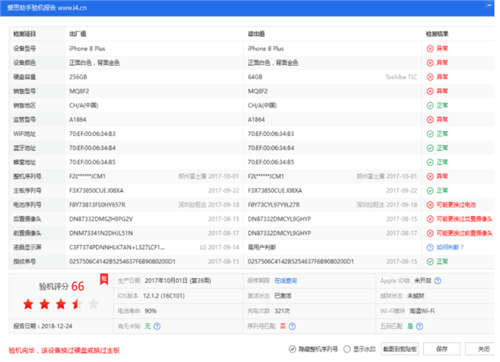The height and width of the screenshot is (362, 500).
Task: Click the green check icon for 蓝牙地址
Action: pos(430,148)
